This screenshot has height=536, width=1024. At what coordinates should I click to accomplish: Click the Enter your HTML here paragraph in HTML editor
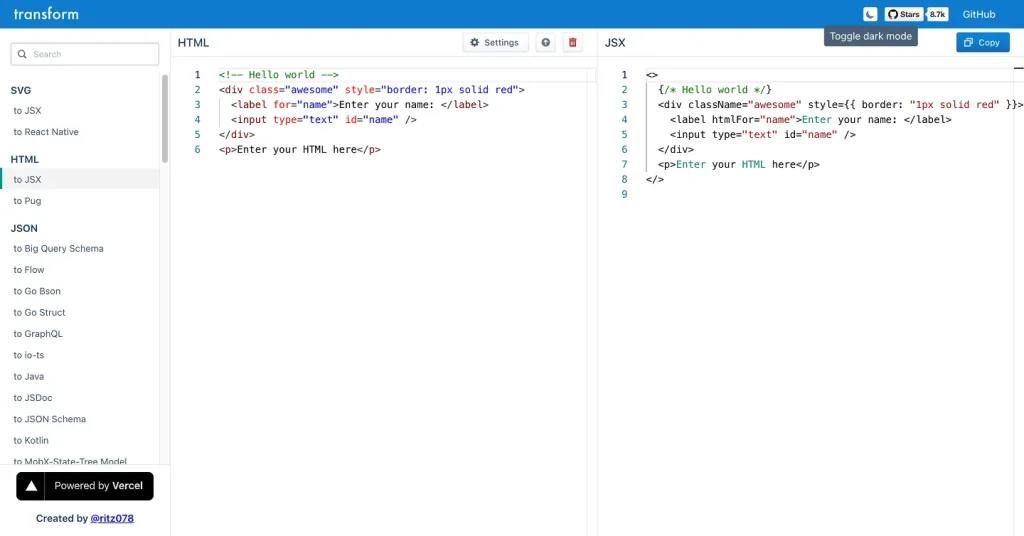(x=300, y=150)
